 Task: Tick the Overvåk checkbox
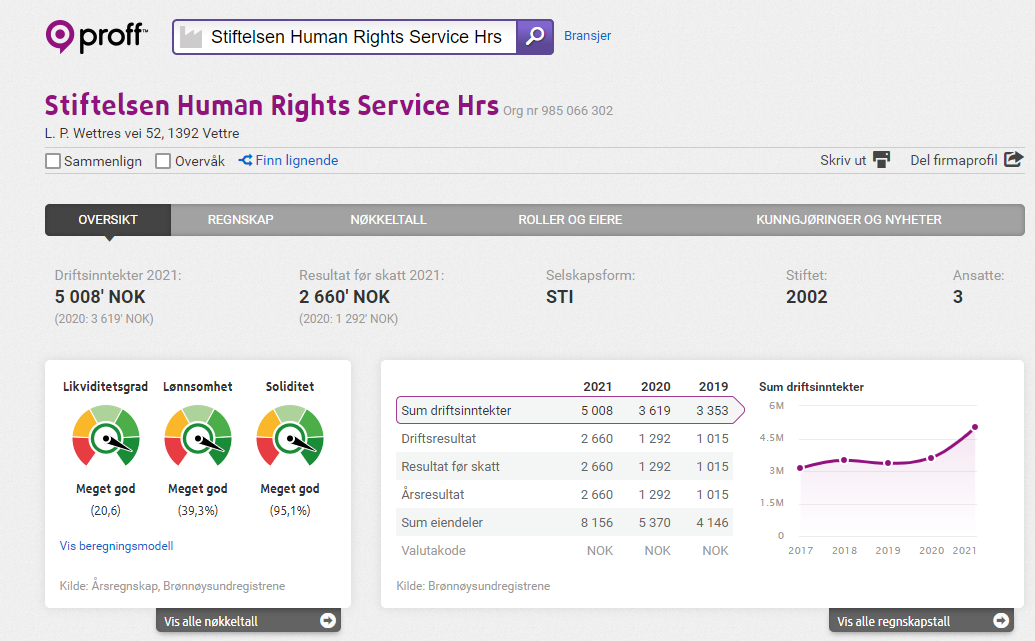point(163,161)
